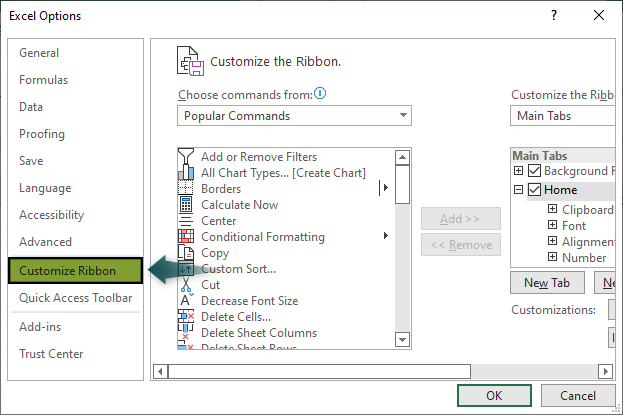Select the Clipboard group tree item
This screenshot has height=415, width=623.
coord(588,209)
